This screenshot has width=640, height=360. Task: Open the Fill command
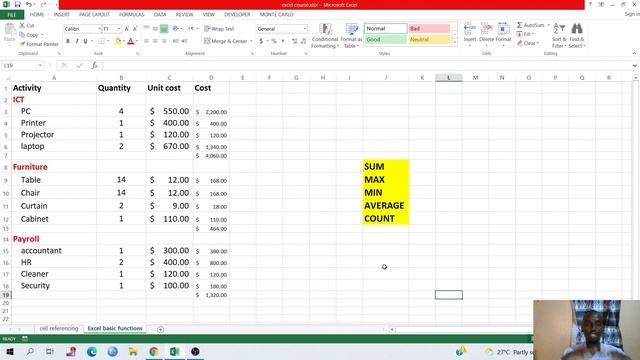point(526,34)
